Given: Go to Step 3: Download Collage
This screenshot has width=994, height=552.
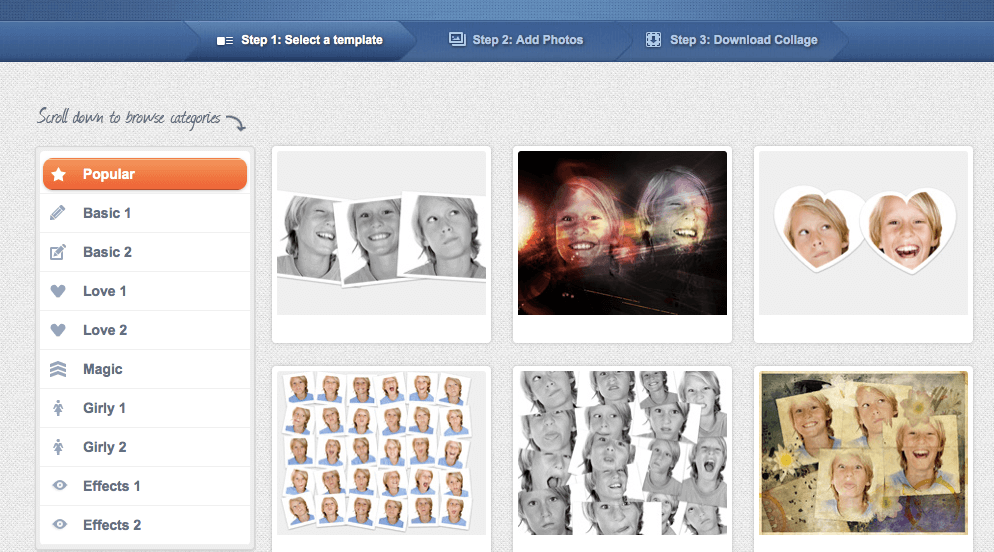Looking at the screenshot, I should [732, 40].
